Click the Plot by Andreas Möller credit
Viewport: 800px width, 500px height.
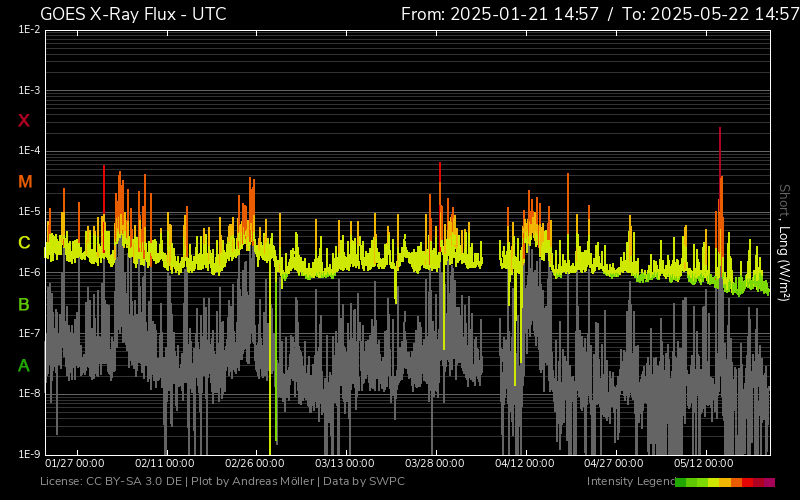pyautogui.click(x=253, y=481)
